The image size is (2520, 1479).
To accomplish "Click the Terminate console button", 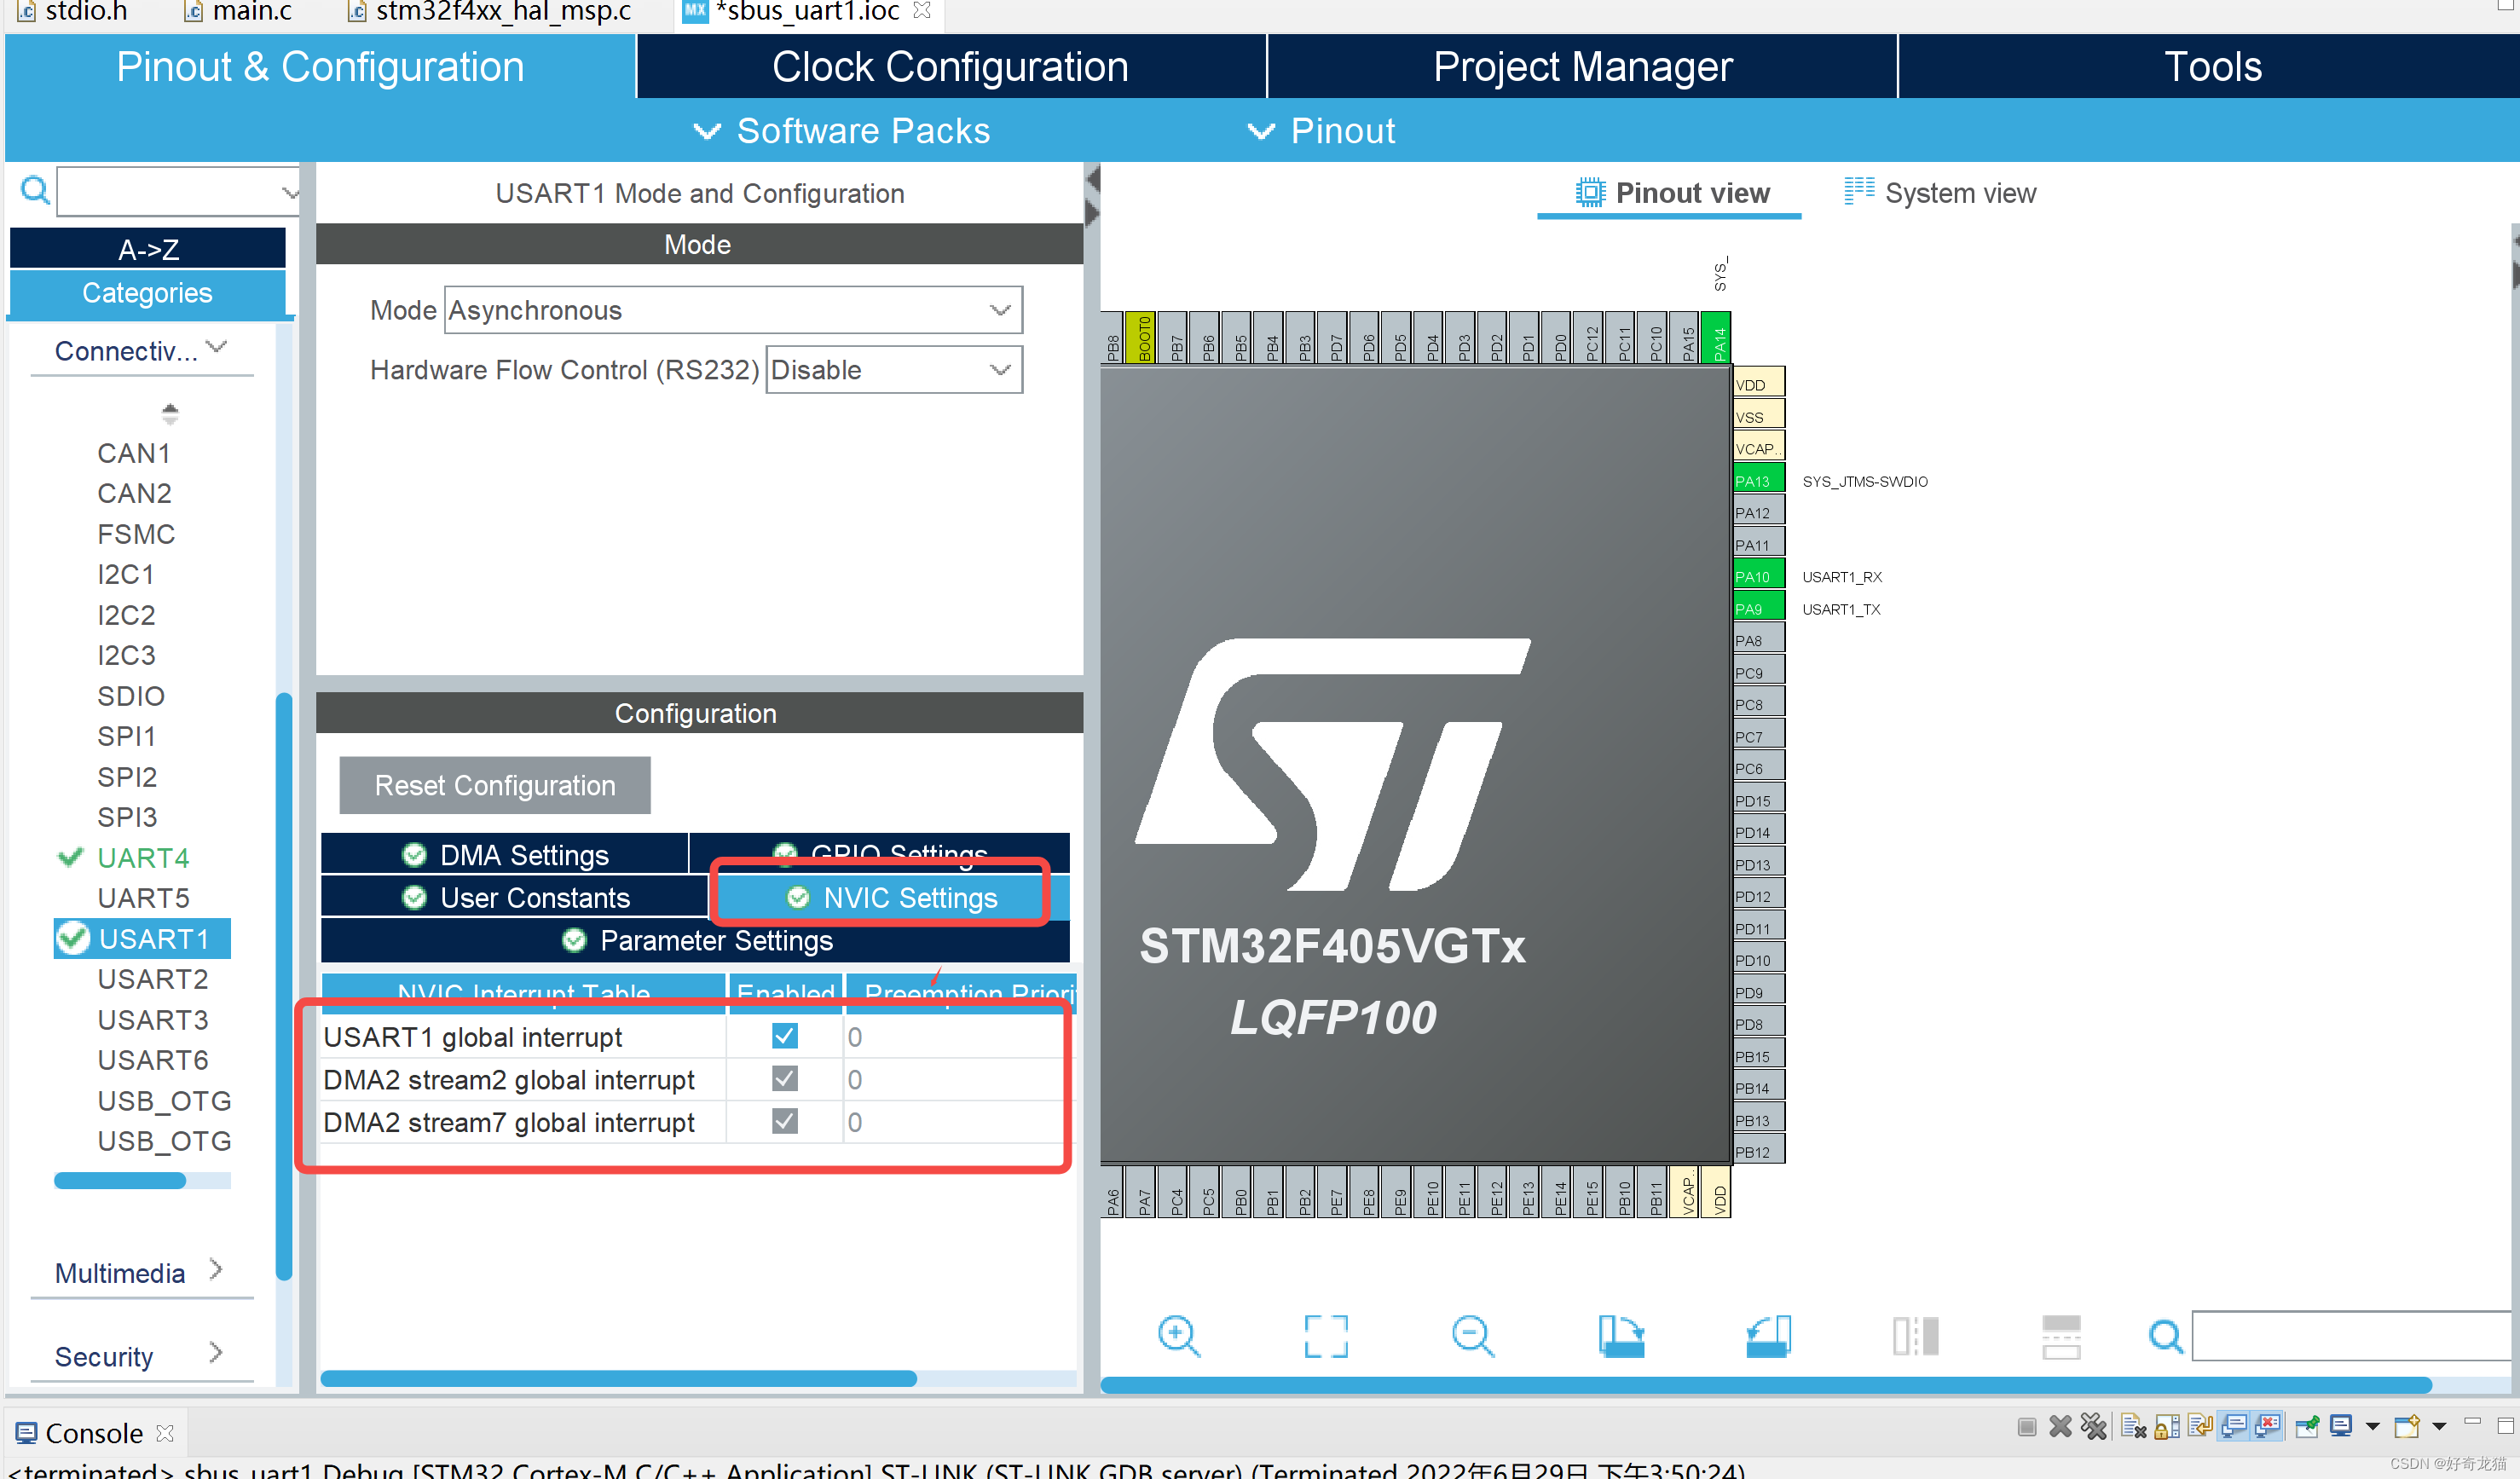I will coord(2026,1427).
